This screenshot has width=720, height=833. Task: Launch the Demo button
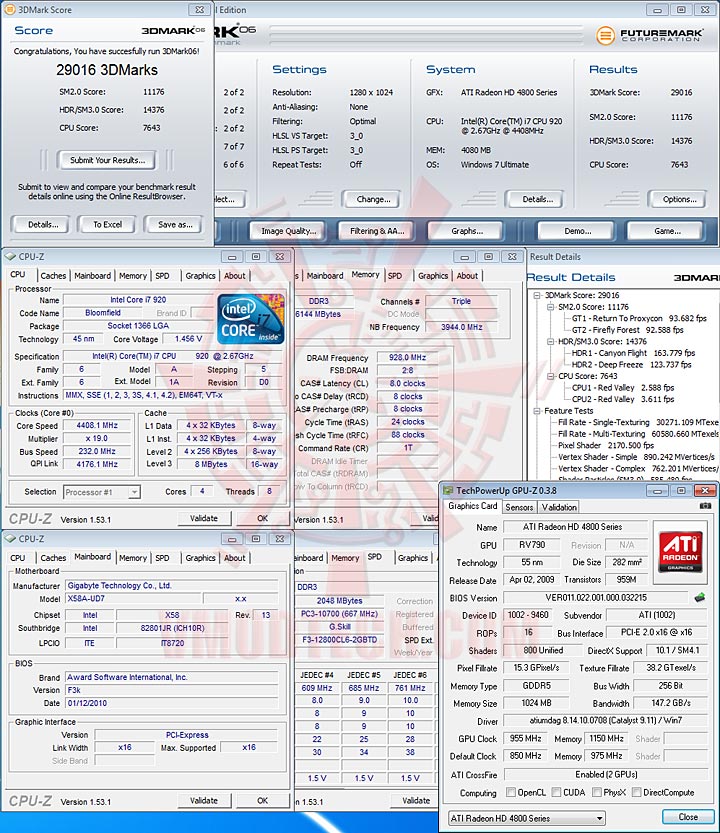tap(578, 231)
